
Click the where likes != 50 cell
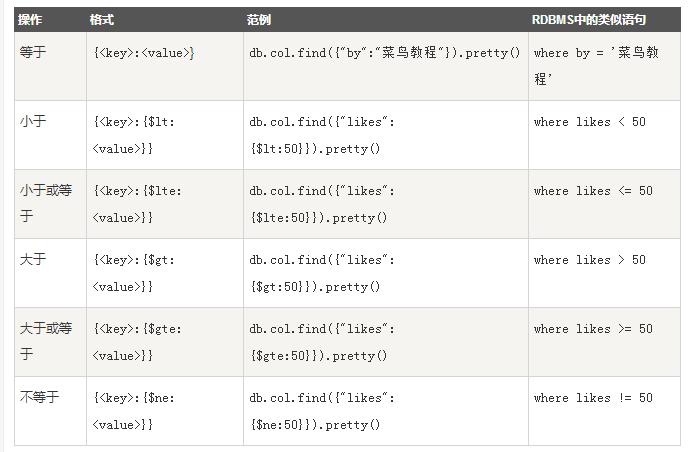click(x=604, y=411)
